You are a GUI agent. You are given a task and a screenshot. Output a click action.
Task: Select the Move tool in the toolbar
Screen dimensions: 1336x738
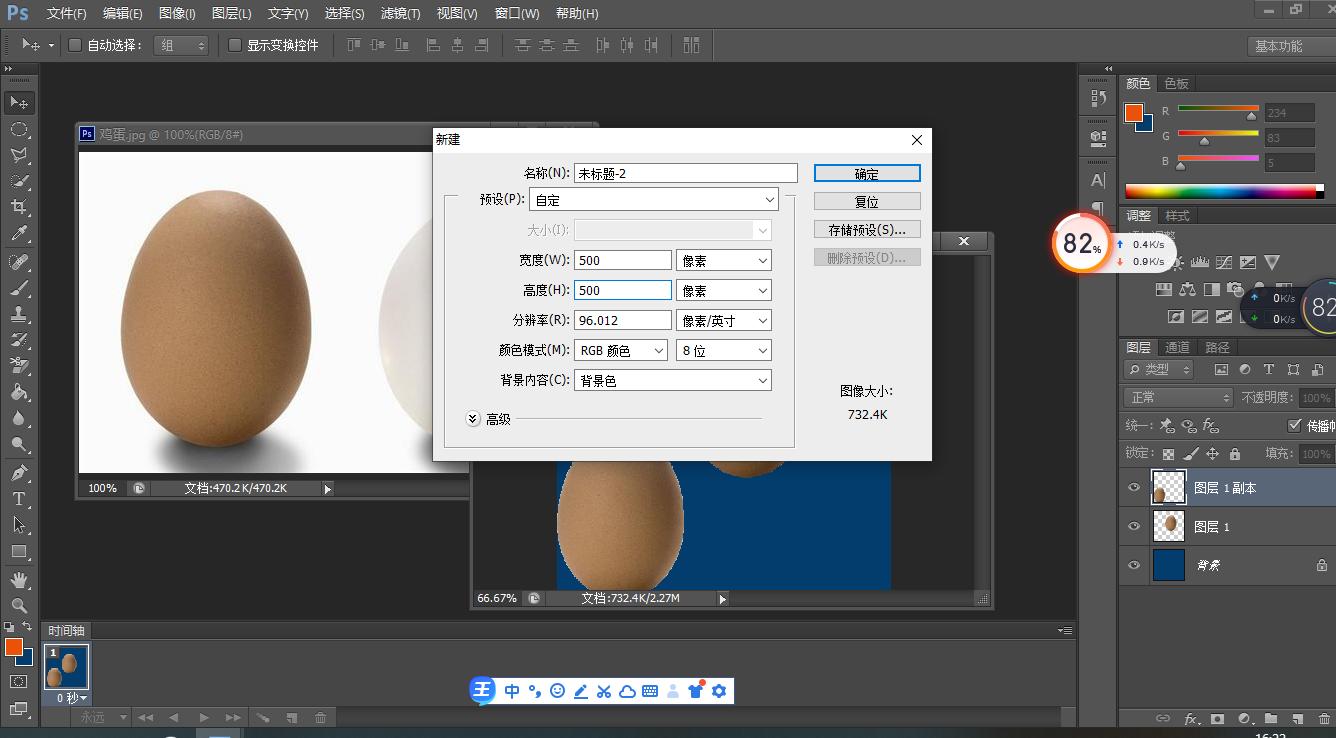click(20, 102)
